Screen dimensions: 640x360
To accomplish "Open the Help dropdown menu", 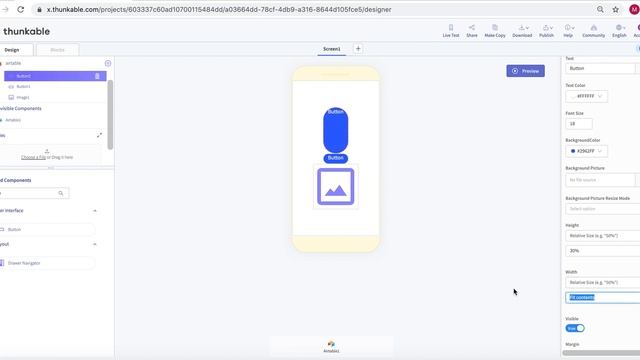I will 569,31.
